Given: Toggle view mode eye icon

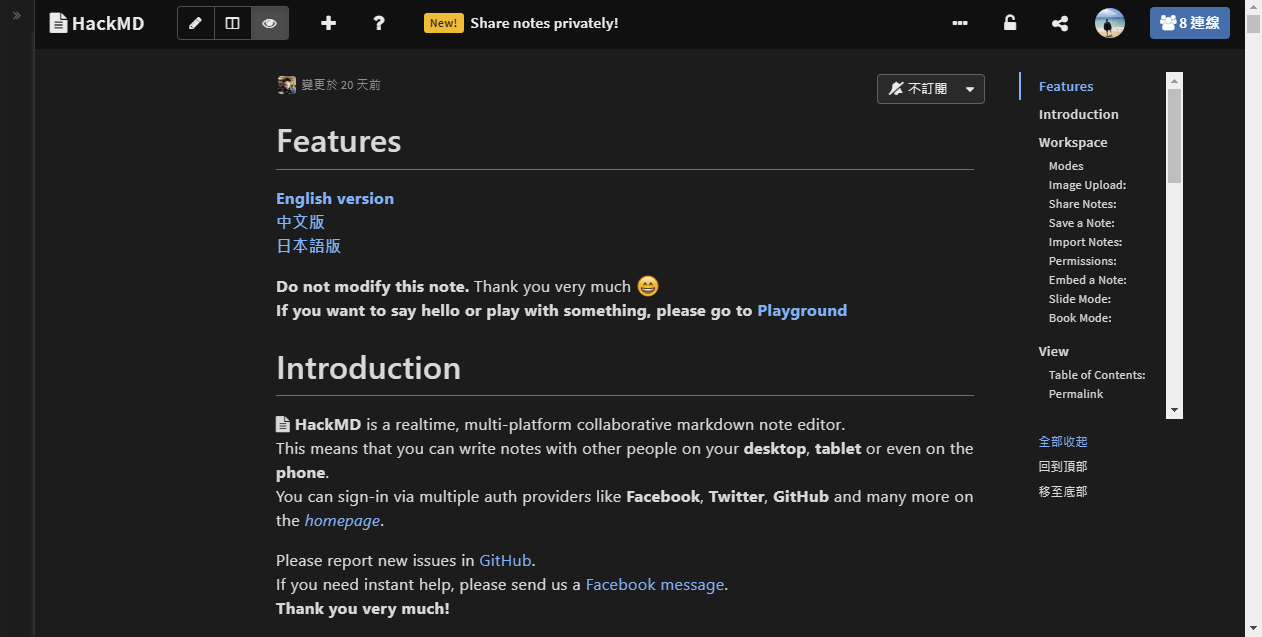Looking at the screenshot, I should 270,23.
